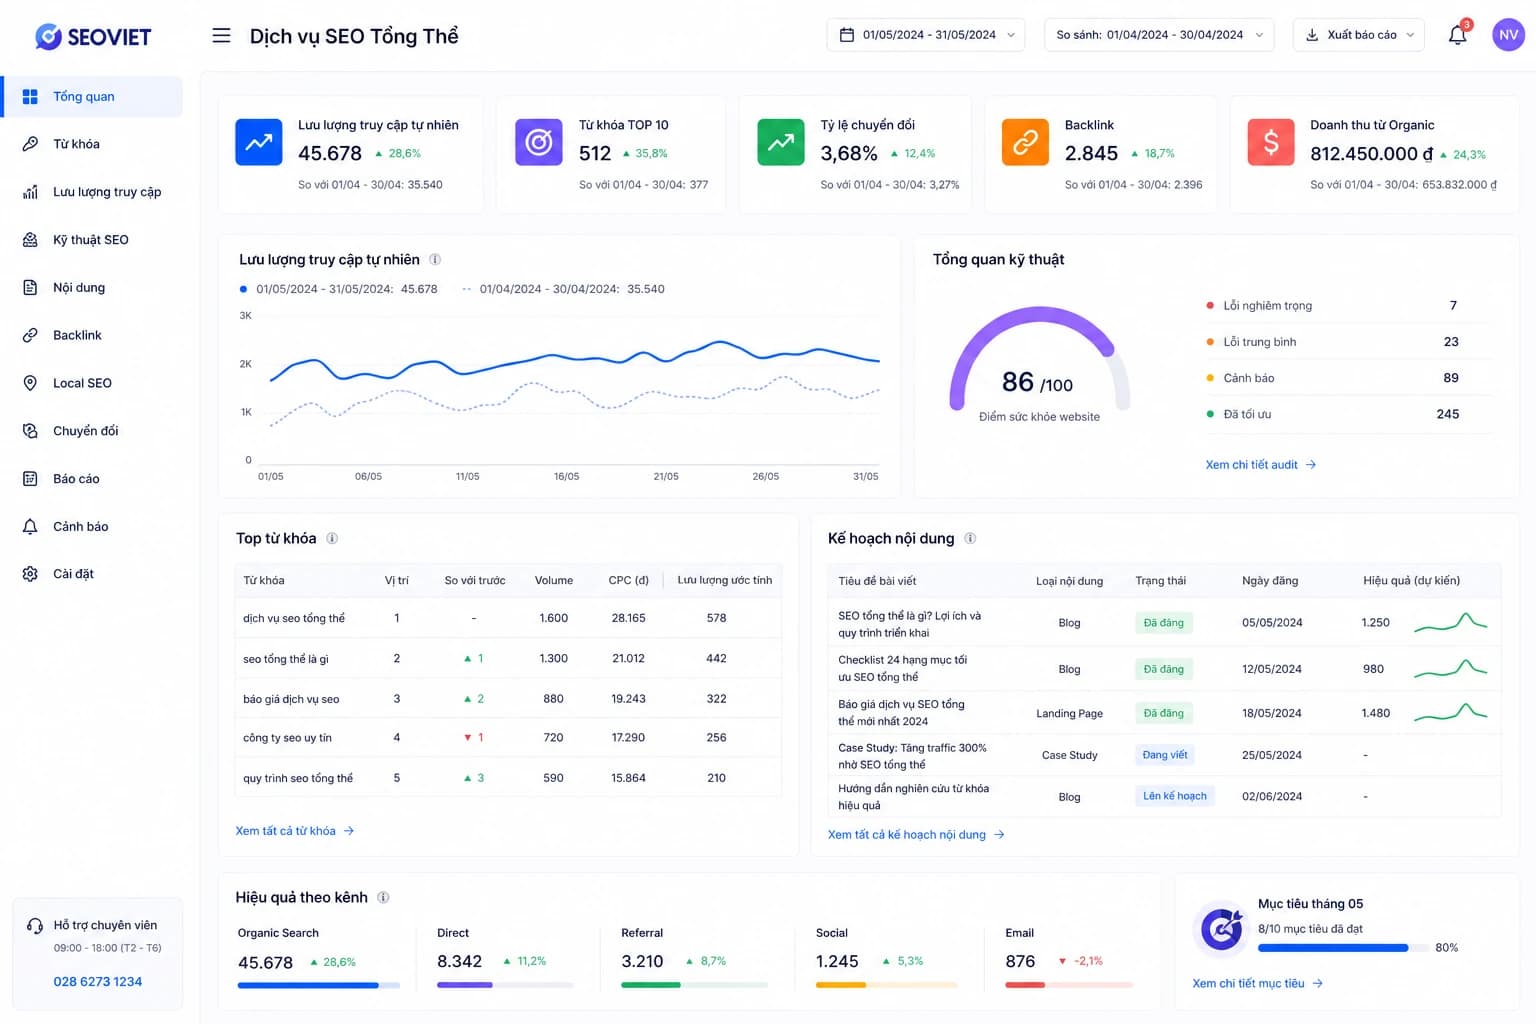The image size is (1536, 1024).
Task: Click the Từ khóa key icon
Action: [30, 144]
